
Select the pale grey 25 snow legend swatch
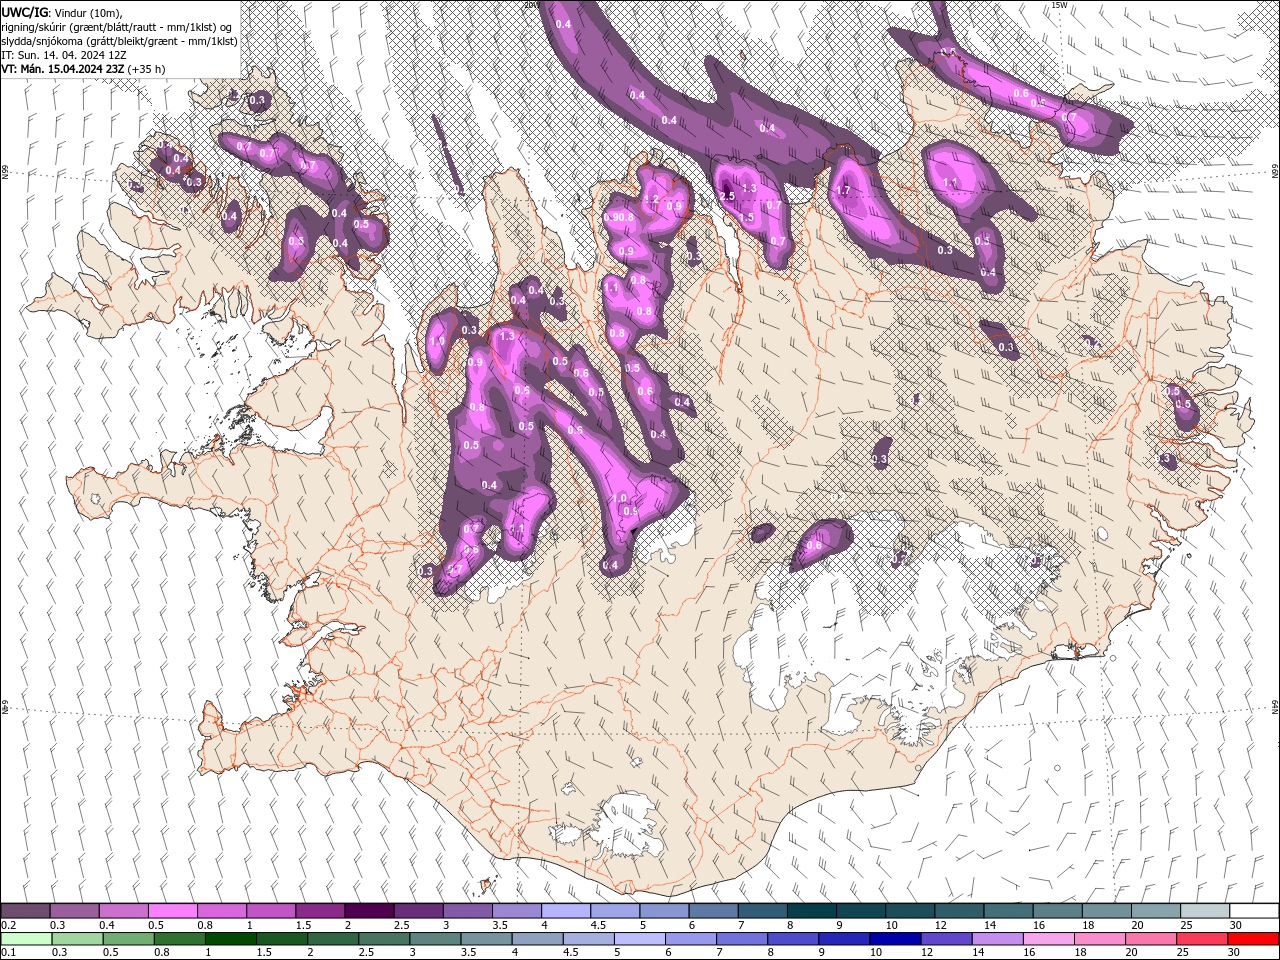pos(1204,911)
